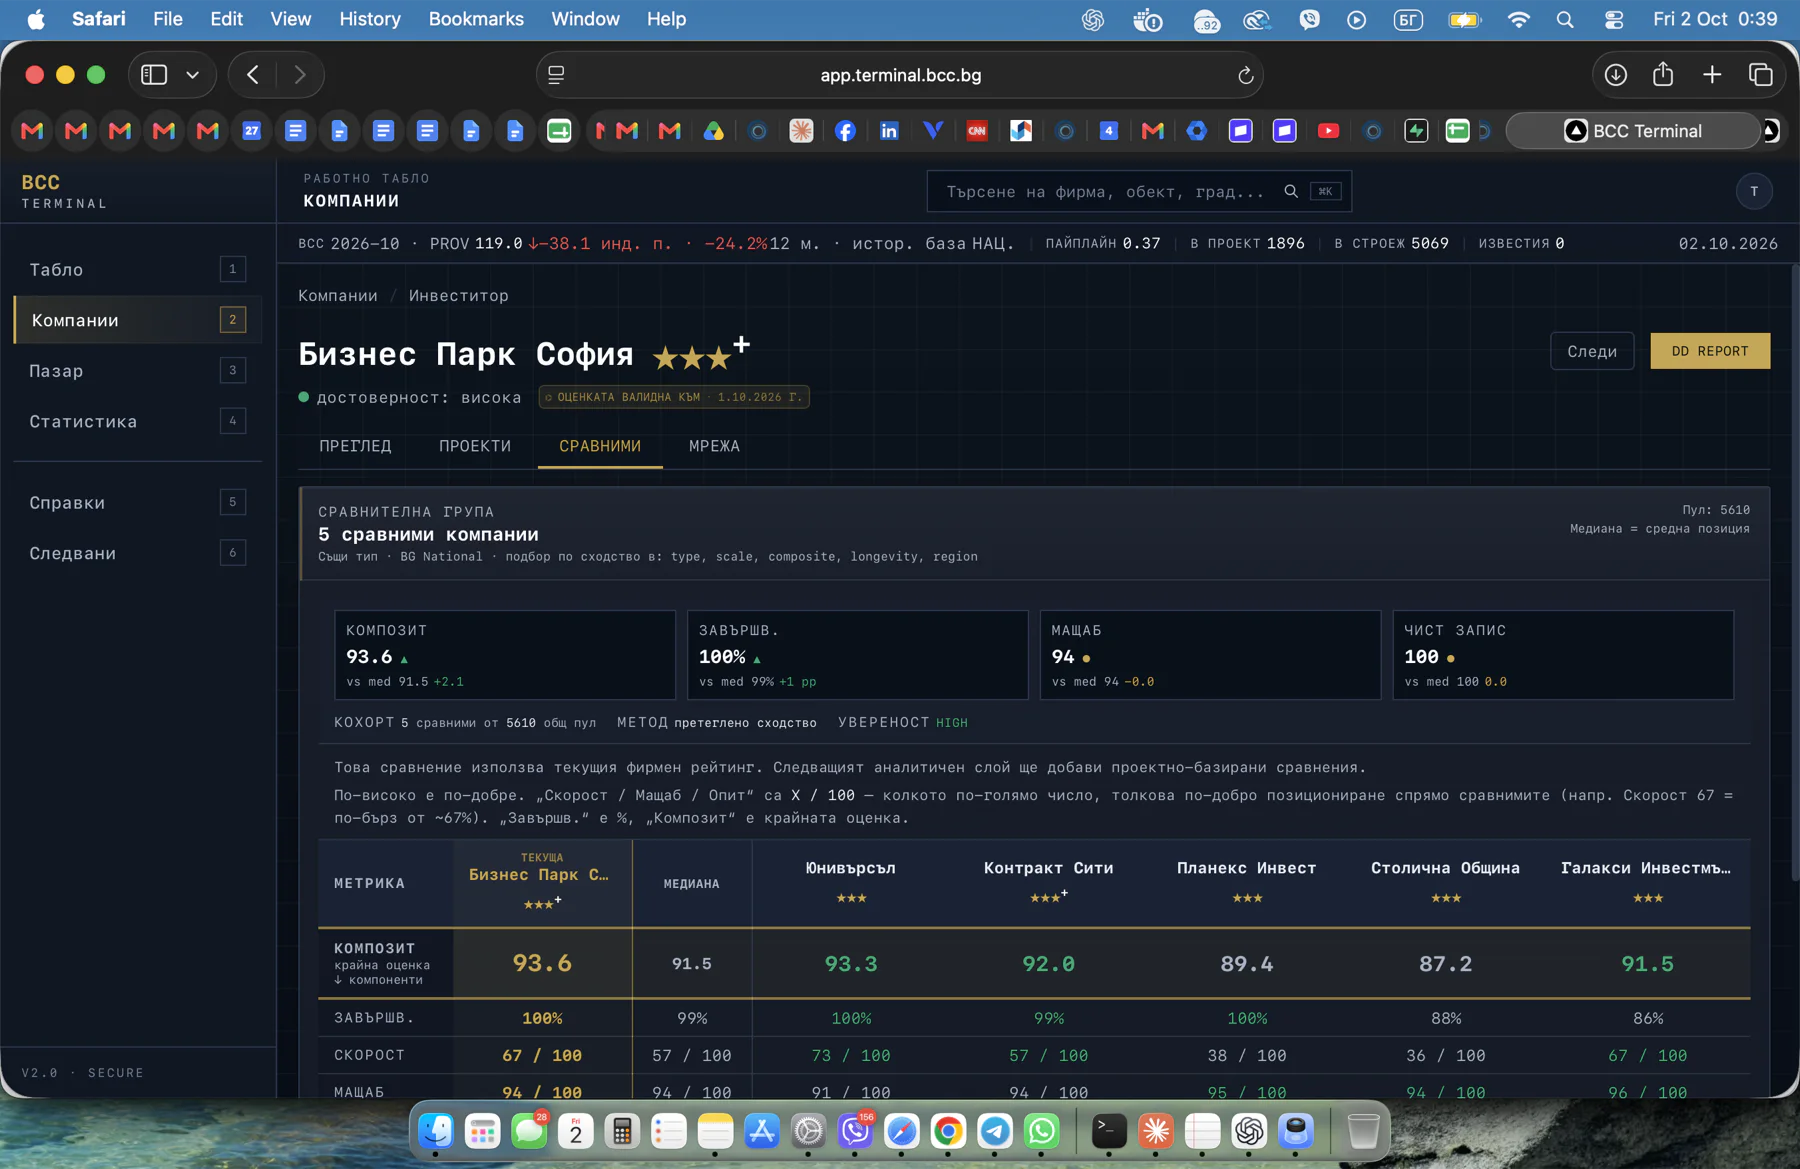This screenshot has width=1800, height=1169.
Task: Open Статистика in the sidebar
Action: tap(137, 421)
